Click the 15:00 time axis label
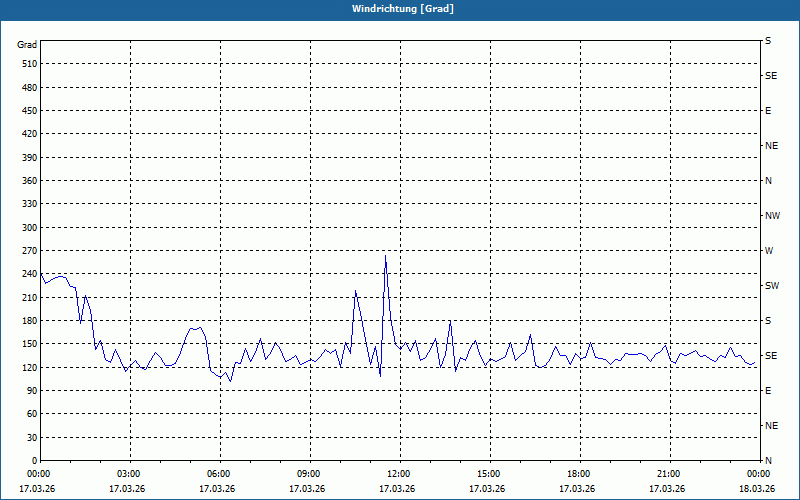The height and width of the screenshot is (500, 800). coord(489,474)
